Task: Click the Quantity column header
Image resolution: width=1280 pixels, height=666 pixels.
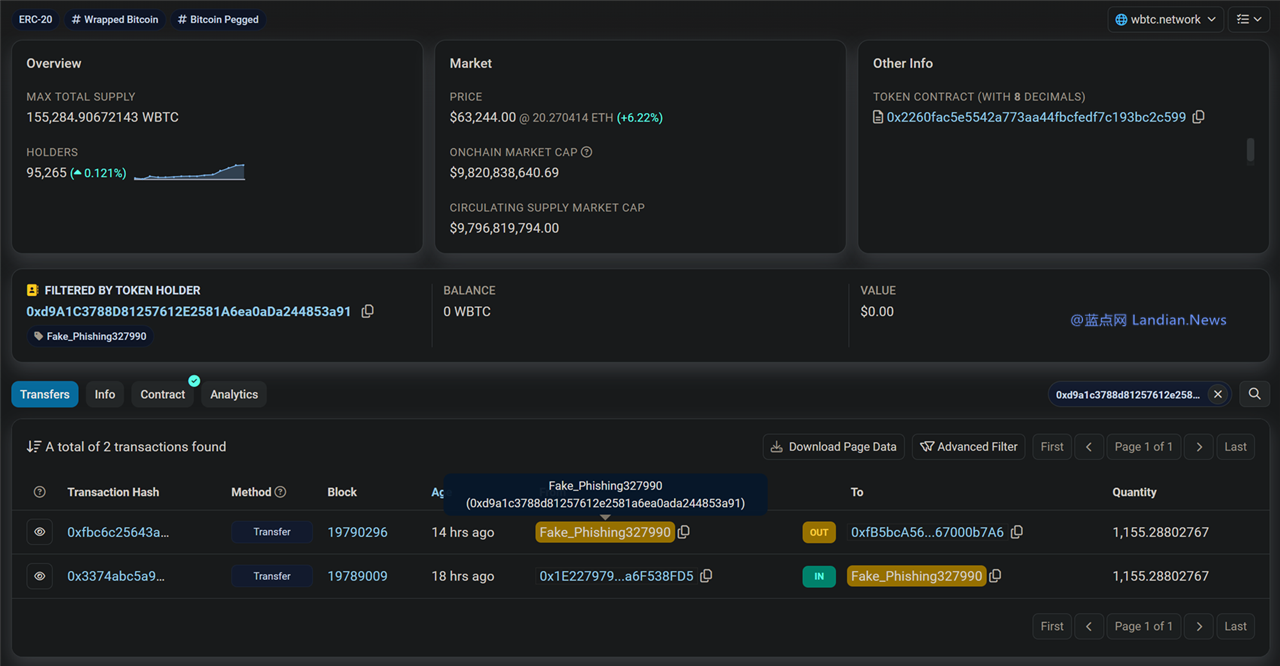Action: coord(1135,492)
